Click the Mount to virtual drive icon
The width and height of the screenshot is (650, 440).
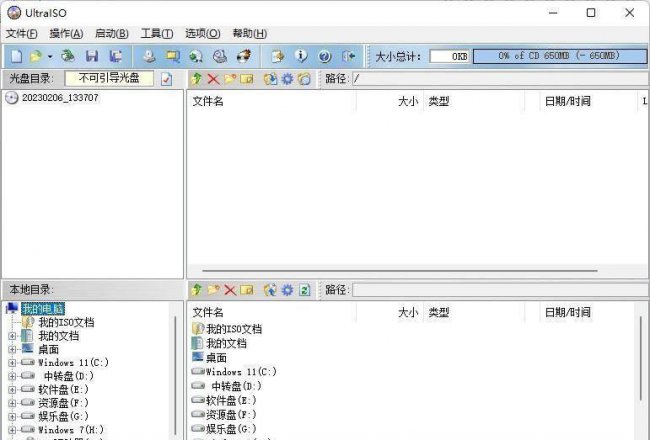pos(220,56)
